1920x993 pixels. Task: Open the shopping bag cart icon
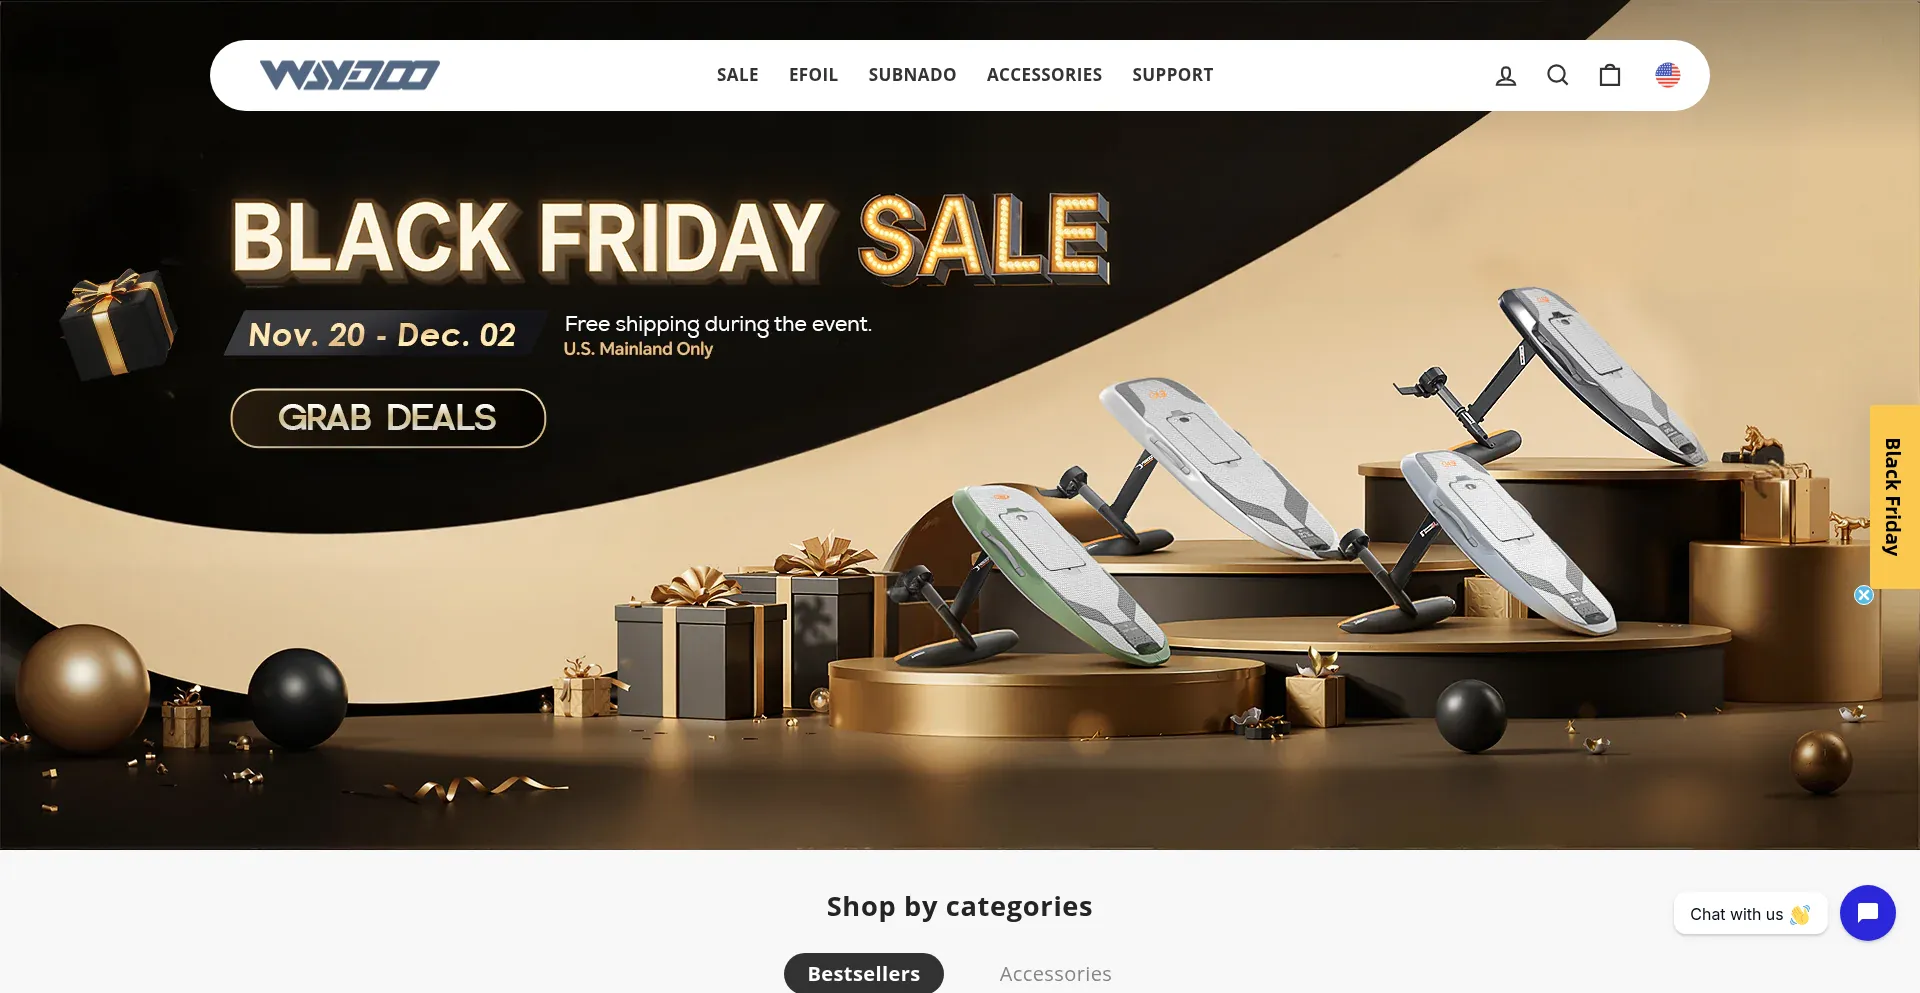(1609, 75)
